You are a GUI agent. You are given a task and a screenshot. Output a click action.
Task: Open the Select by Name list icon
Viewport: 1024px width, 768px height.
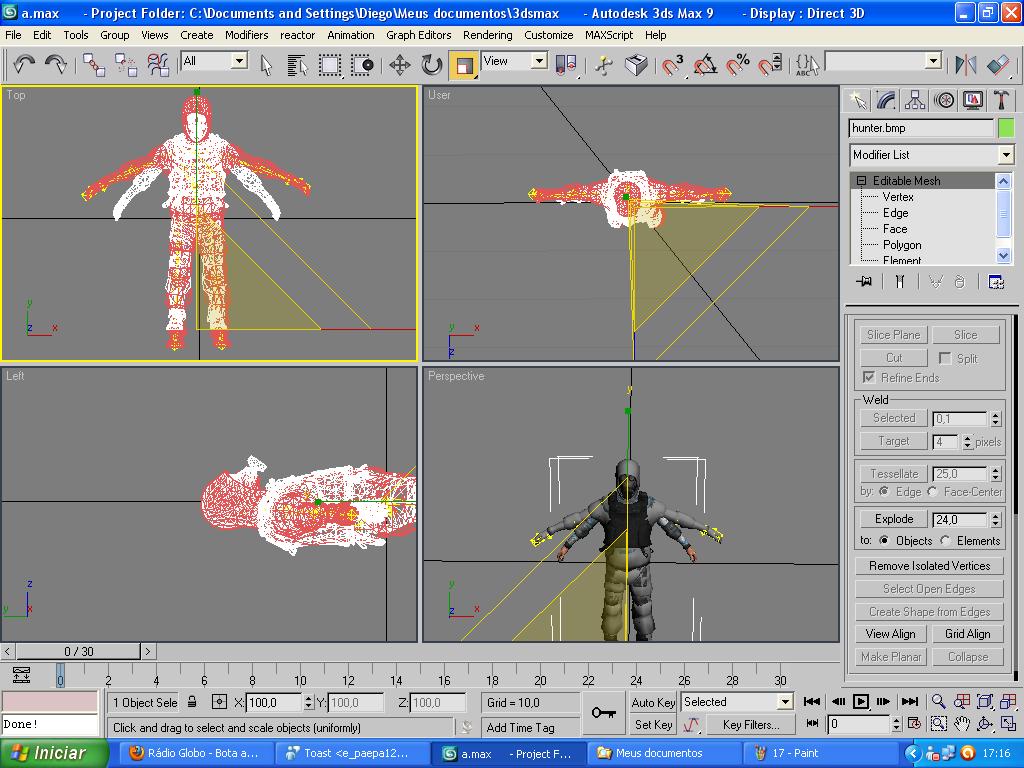click(297, 65)
